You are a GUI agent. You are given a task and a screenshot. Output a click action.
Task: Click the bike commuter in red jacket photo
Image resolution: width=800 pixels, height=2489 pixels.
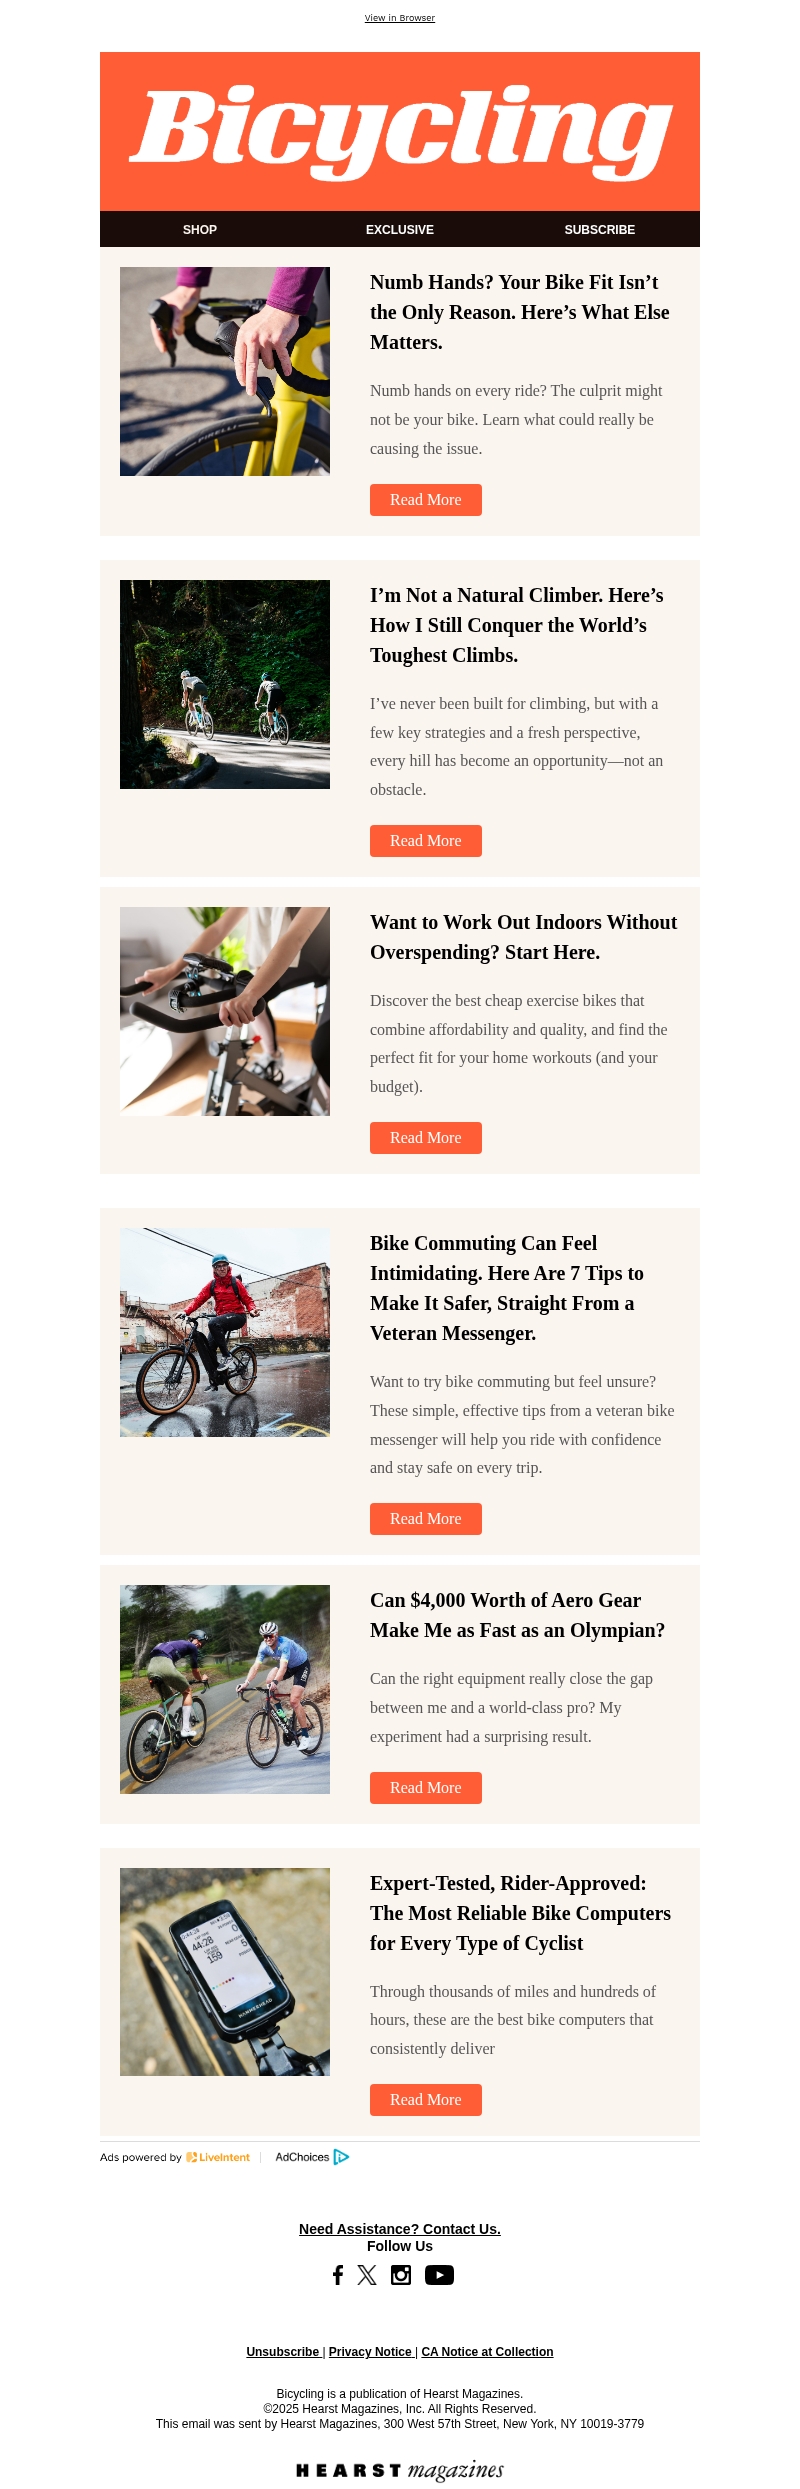(225, 1332)
